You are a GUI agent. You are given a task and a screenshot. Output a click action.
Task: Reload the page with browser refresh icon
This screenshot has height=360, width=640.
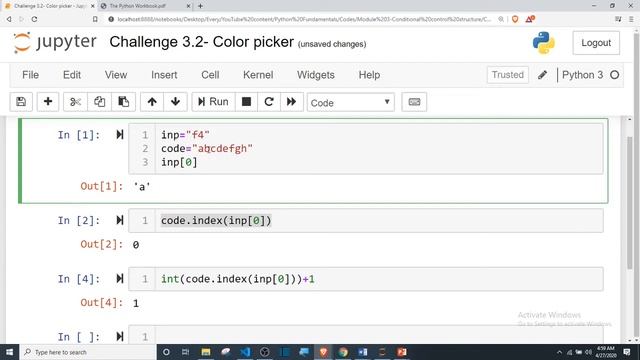(34, 19)
